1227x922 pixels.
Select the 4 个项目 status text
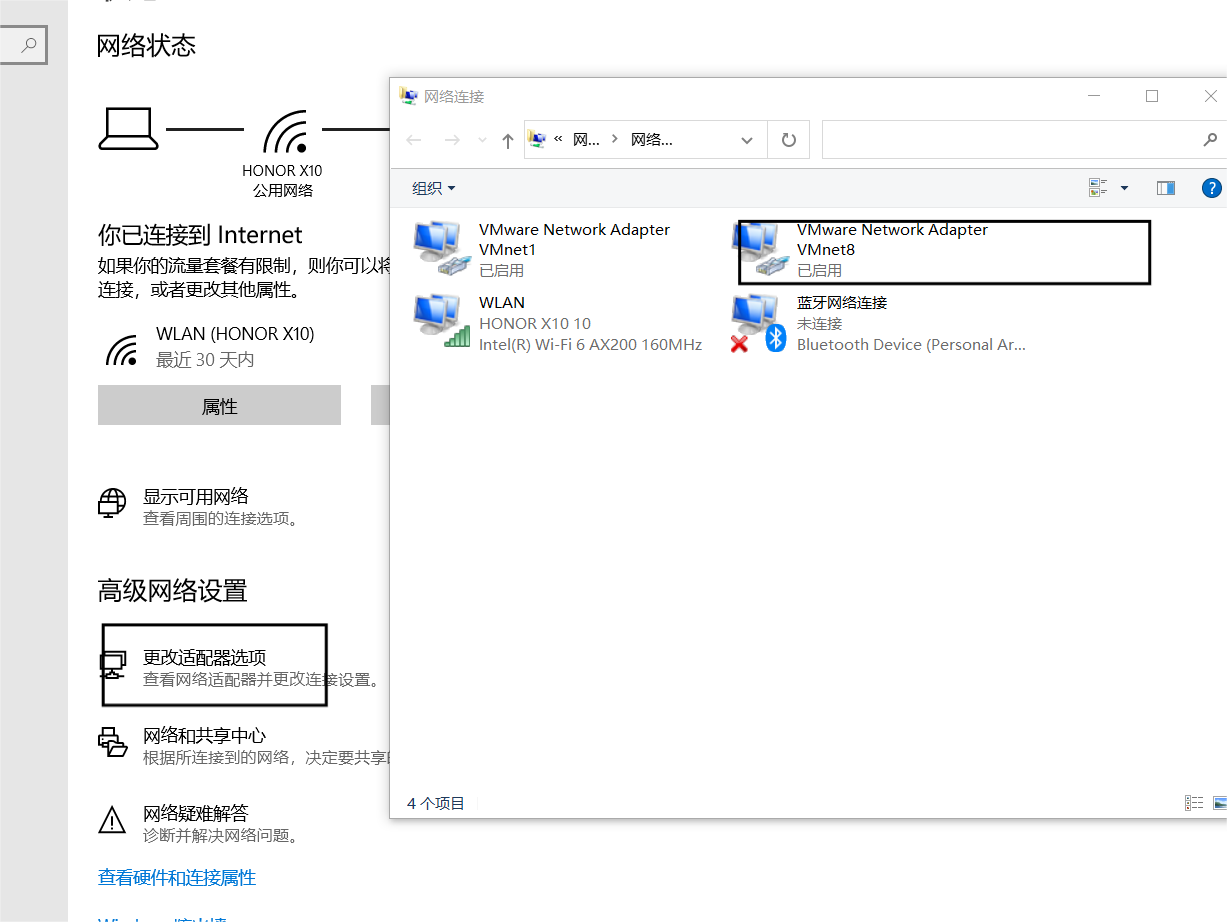pyautogui.click(x=436, y=803)
